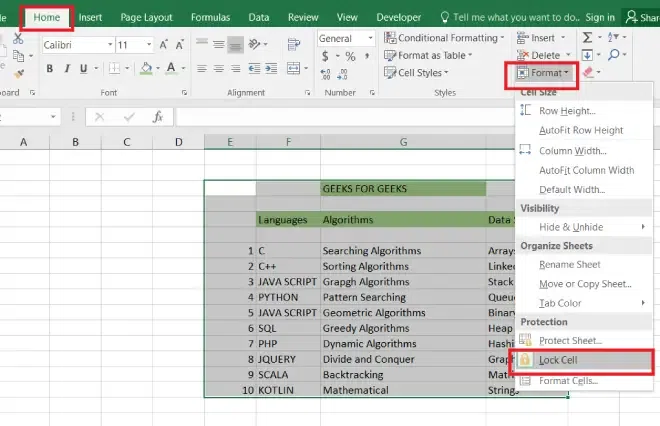Center text horizontally
The image size is (660, 426).
coord(218,68)
